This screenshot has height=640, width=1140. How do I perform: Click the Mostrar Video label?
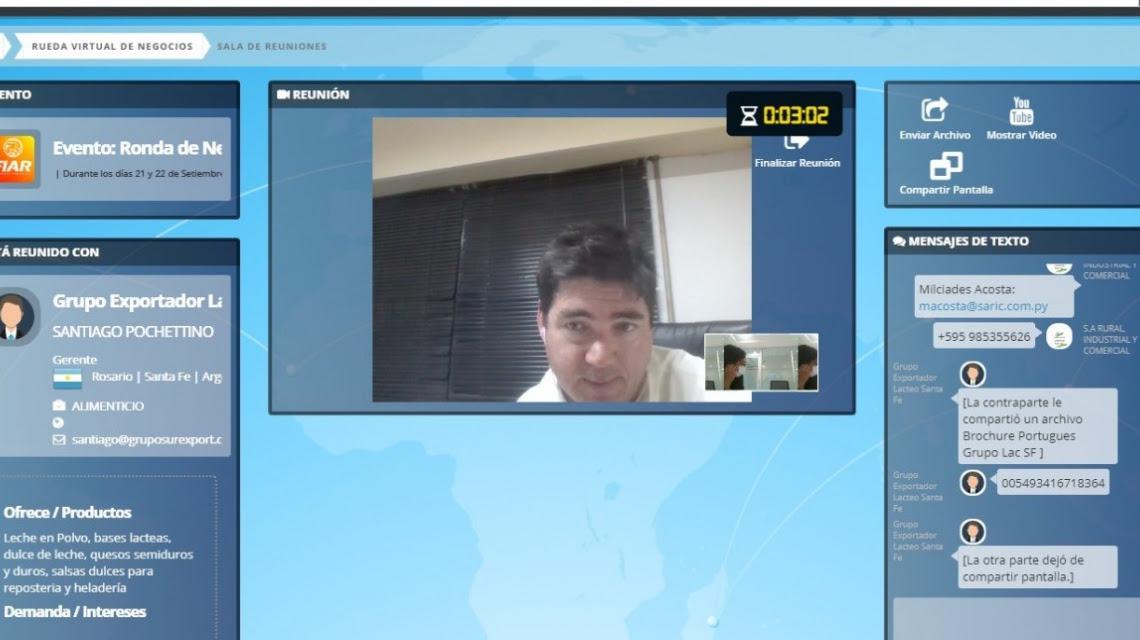[1021, 135]
